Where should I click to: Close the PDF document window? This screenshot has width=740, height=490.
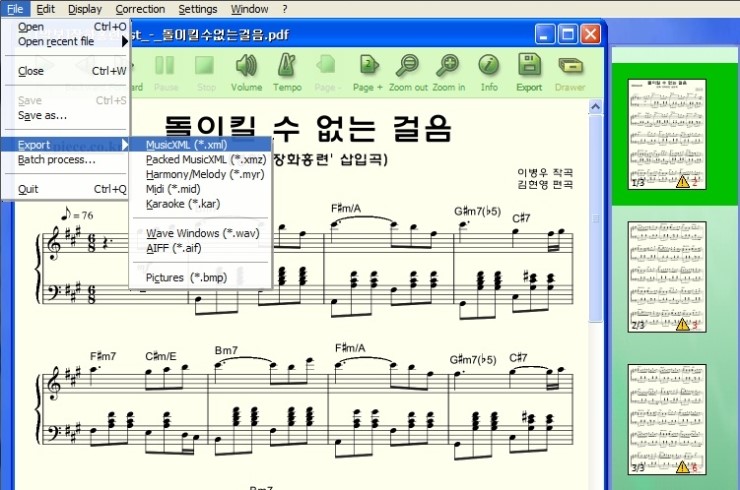click(590, 34)
